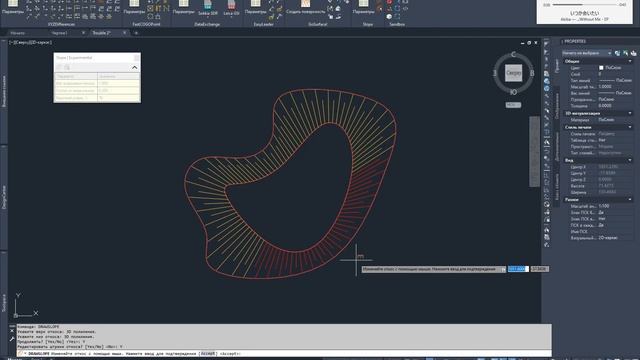Open the Внешние ссылки side palette tab

tap(4, 91)
